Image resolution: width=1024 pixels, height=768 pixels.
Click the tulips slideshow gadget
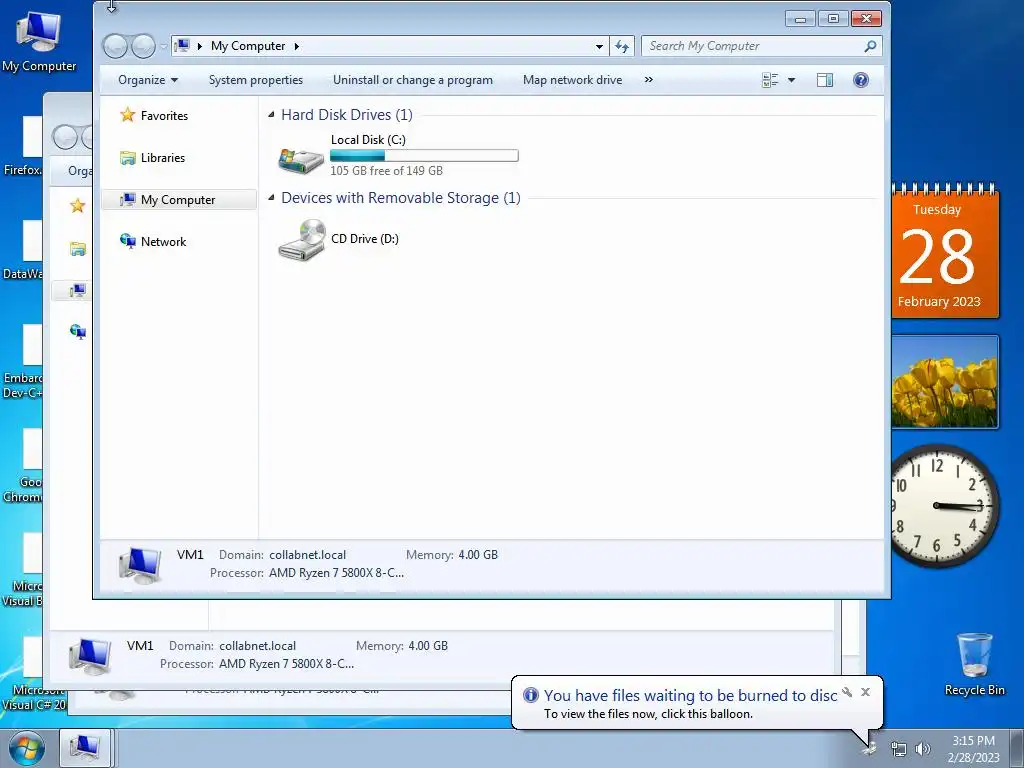point(945,382)
